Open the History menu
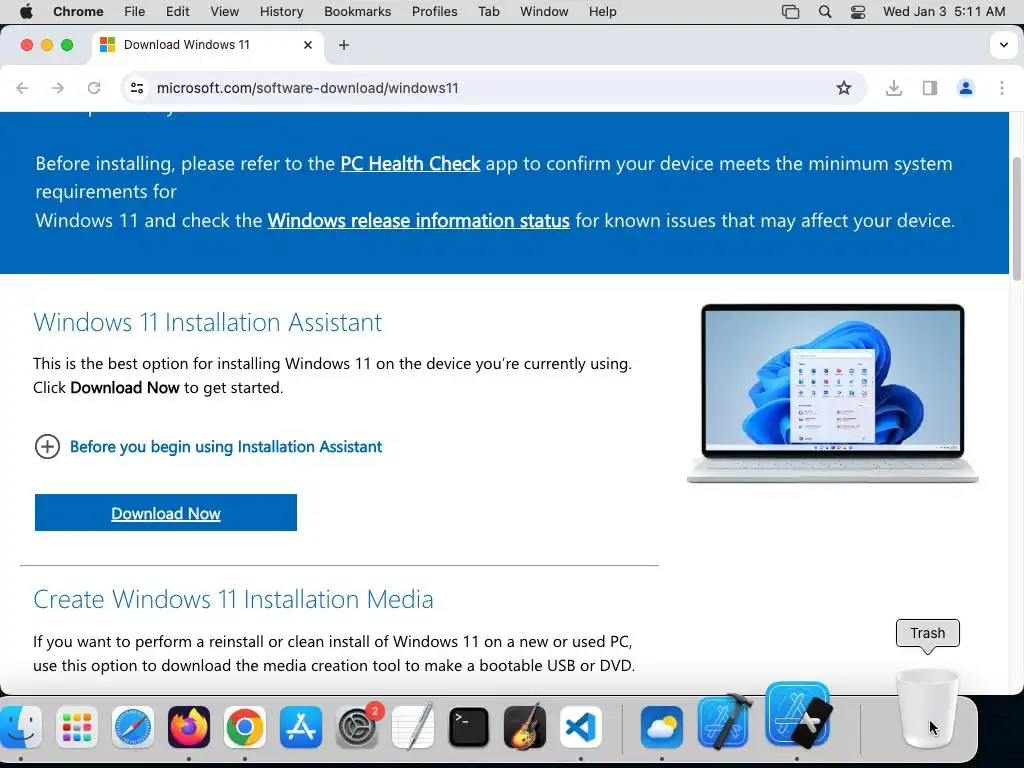Image resolution: width=1024 pixels, height=768 pixels. 281,12
